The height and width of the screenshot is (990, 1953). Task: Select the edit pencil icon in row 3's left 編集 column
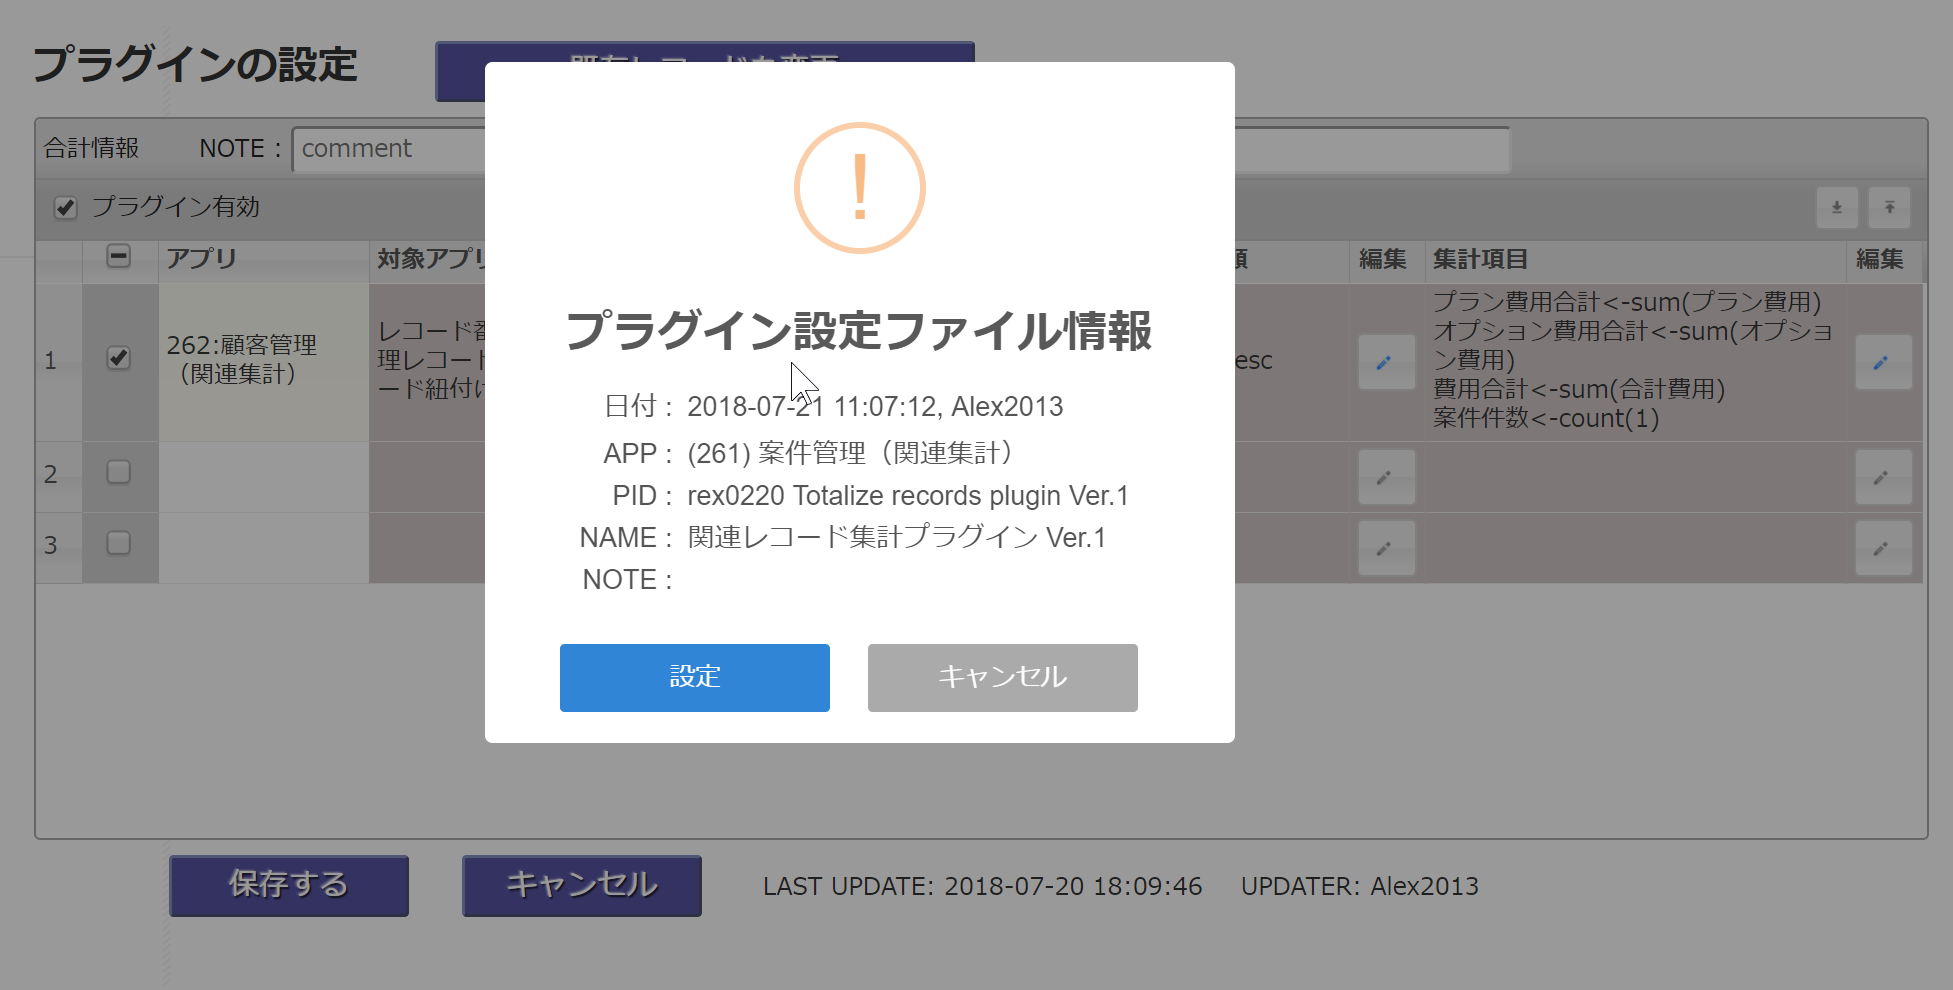[x=1385, y=548]
